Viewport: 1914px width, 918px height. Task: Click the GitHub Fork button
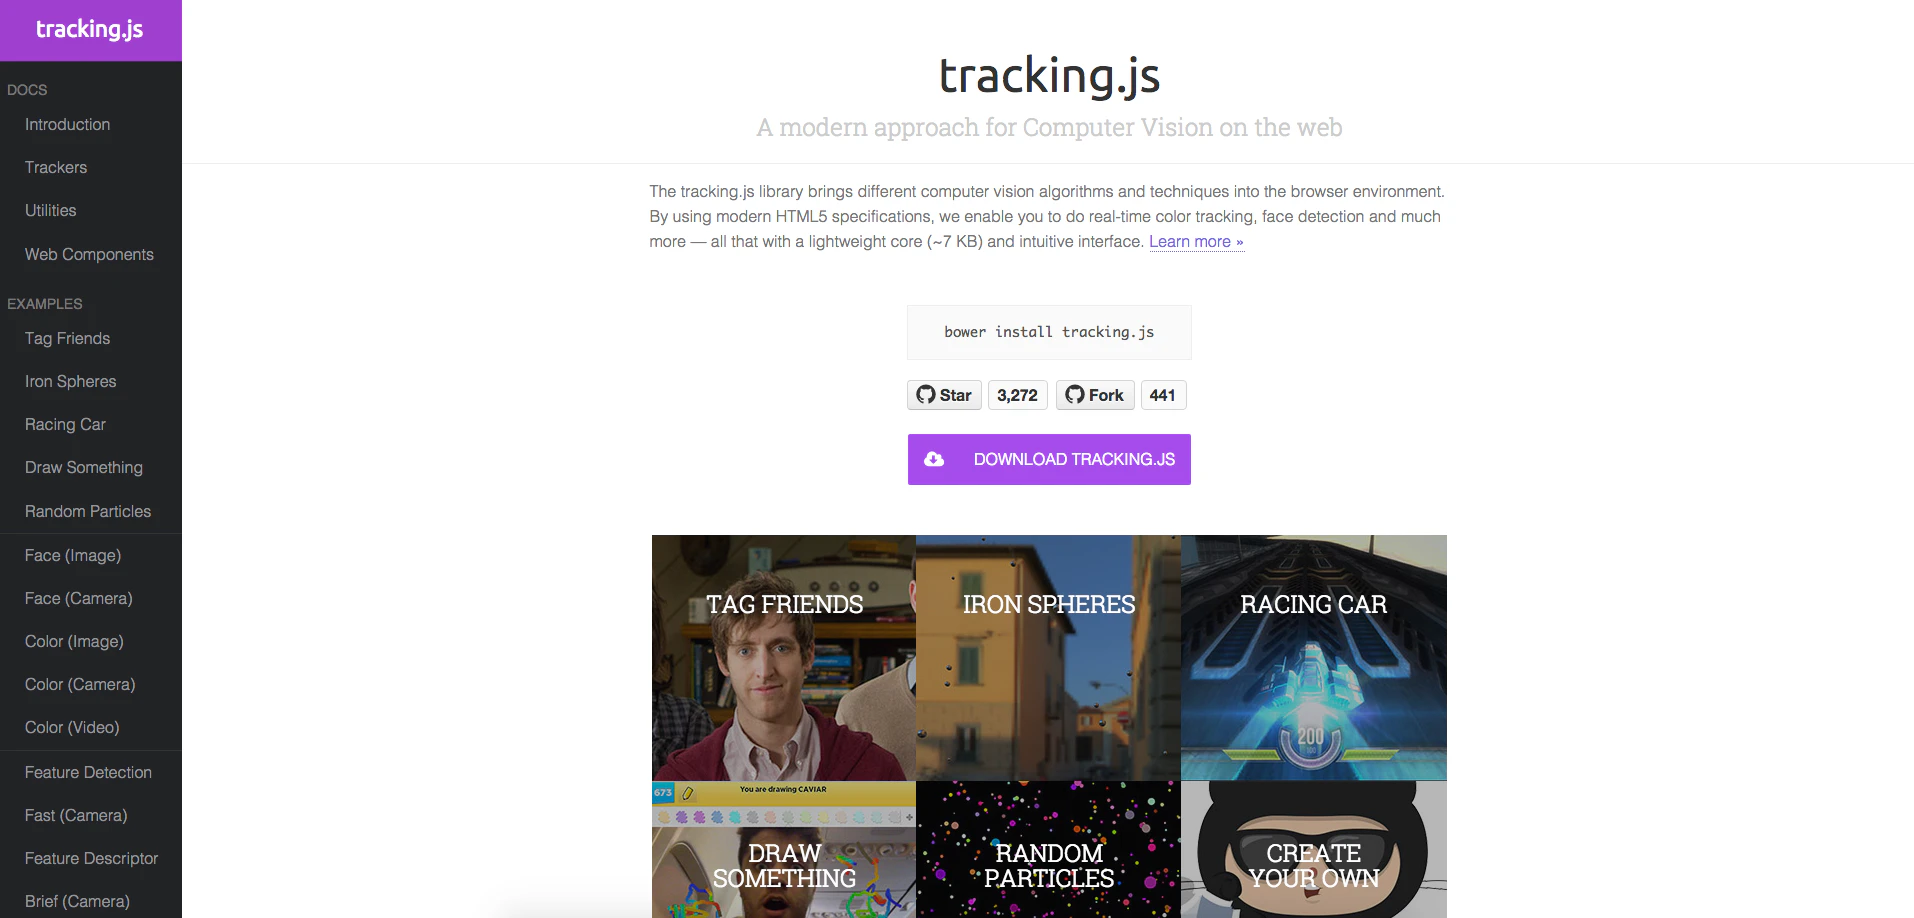tap(1095, 395)
